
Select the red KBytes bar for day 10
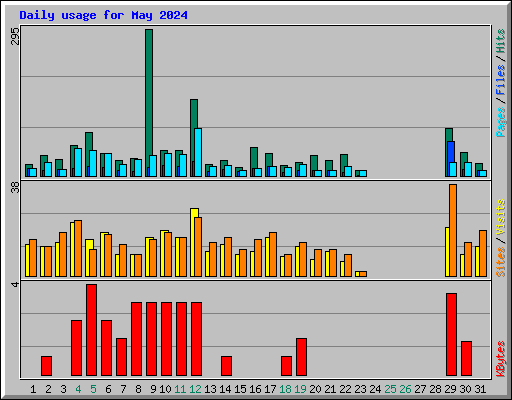167,339
